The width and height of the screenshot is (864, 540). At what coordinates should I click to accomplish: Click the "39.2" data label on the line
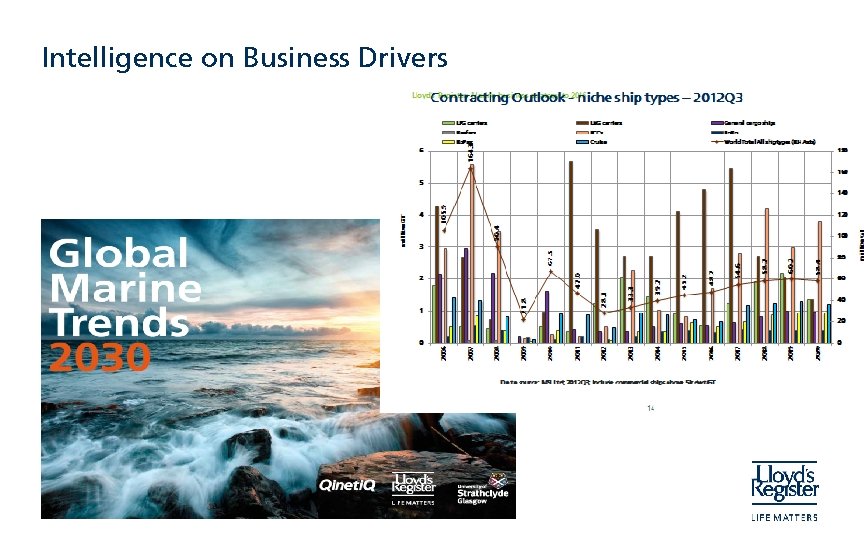[657, 287]
